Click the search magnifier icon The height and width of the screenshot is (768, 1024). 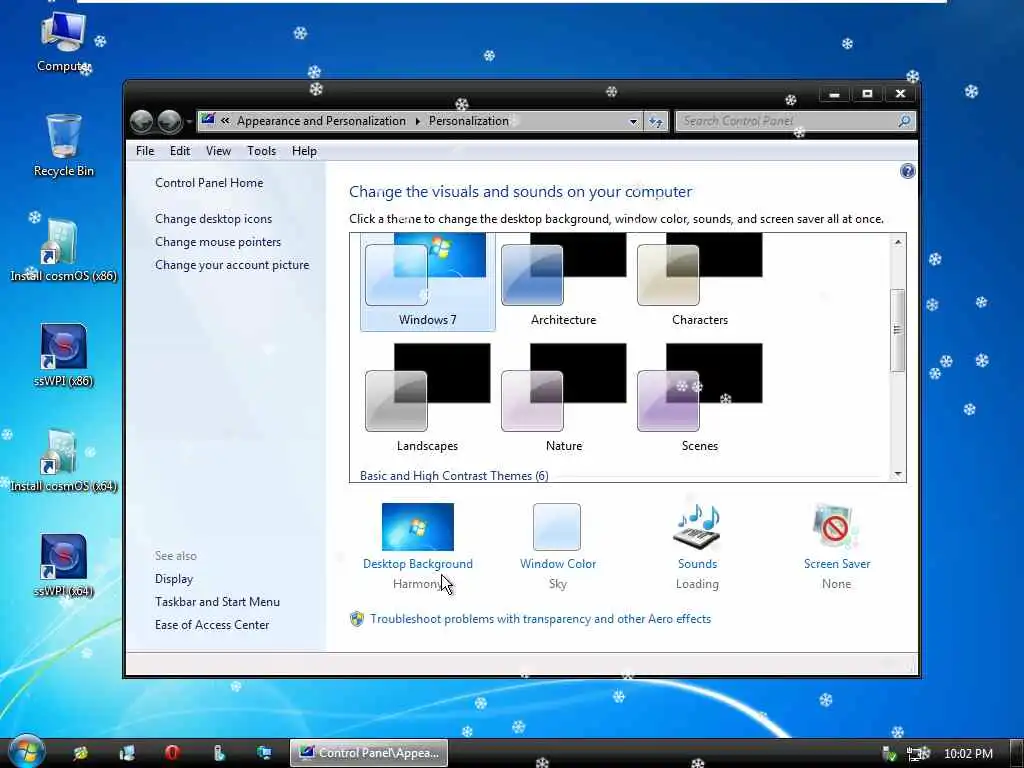(904, 121)
